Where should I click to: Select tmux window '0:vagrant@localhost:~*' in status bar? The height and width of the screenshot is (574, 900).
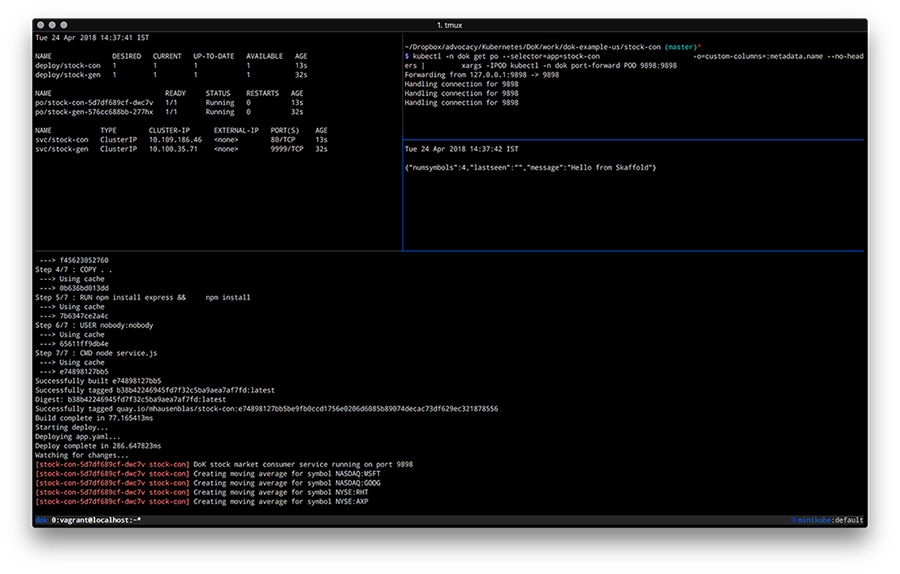click(x=95, y=520)
